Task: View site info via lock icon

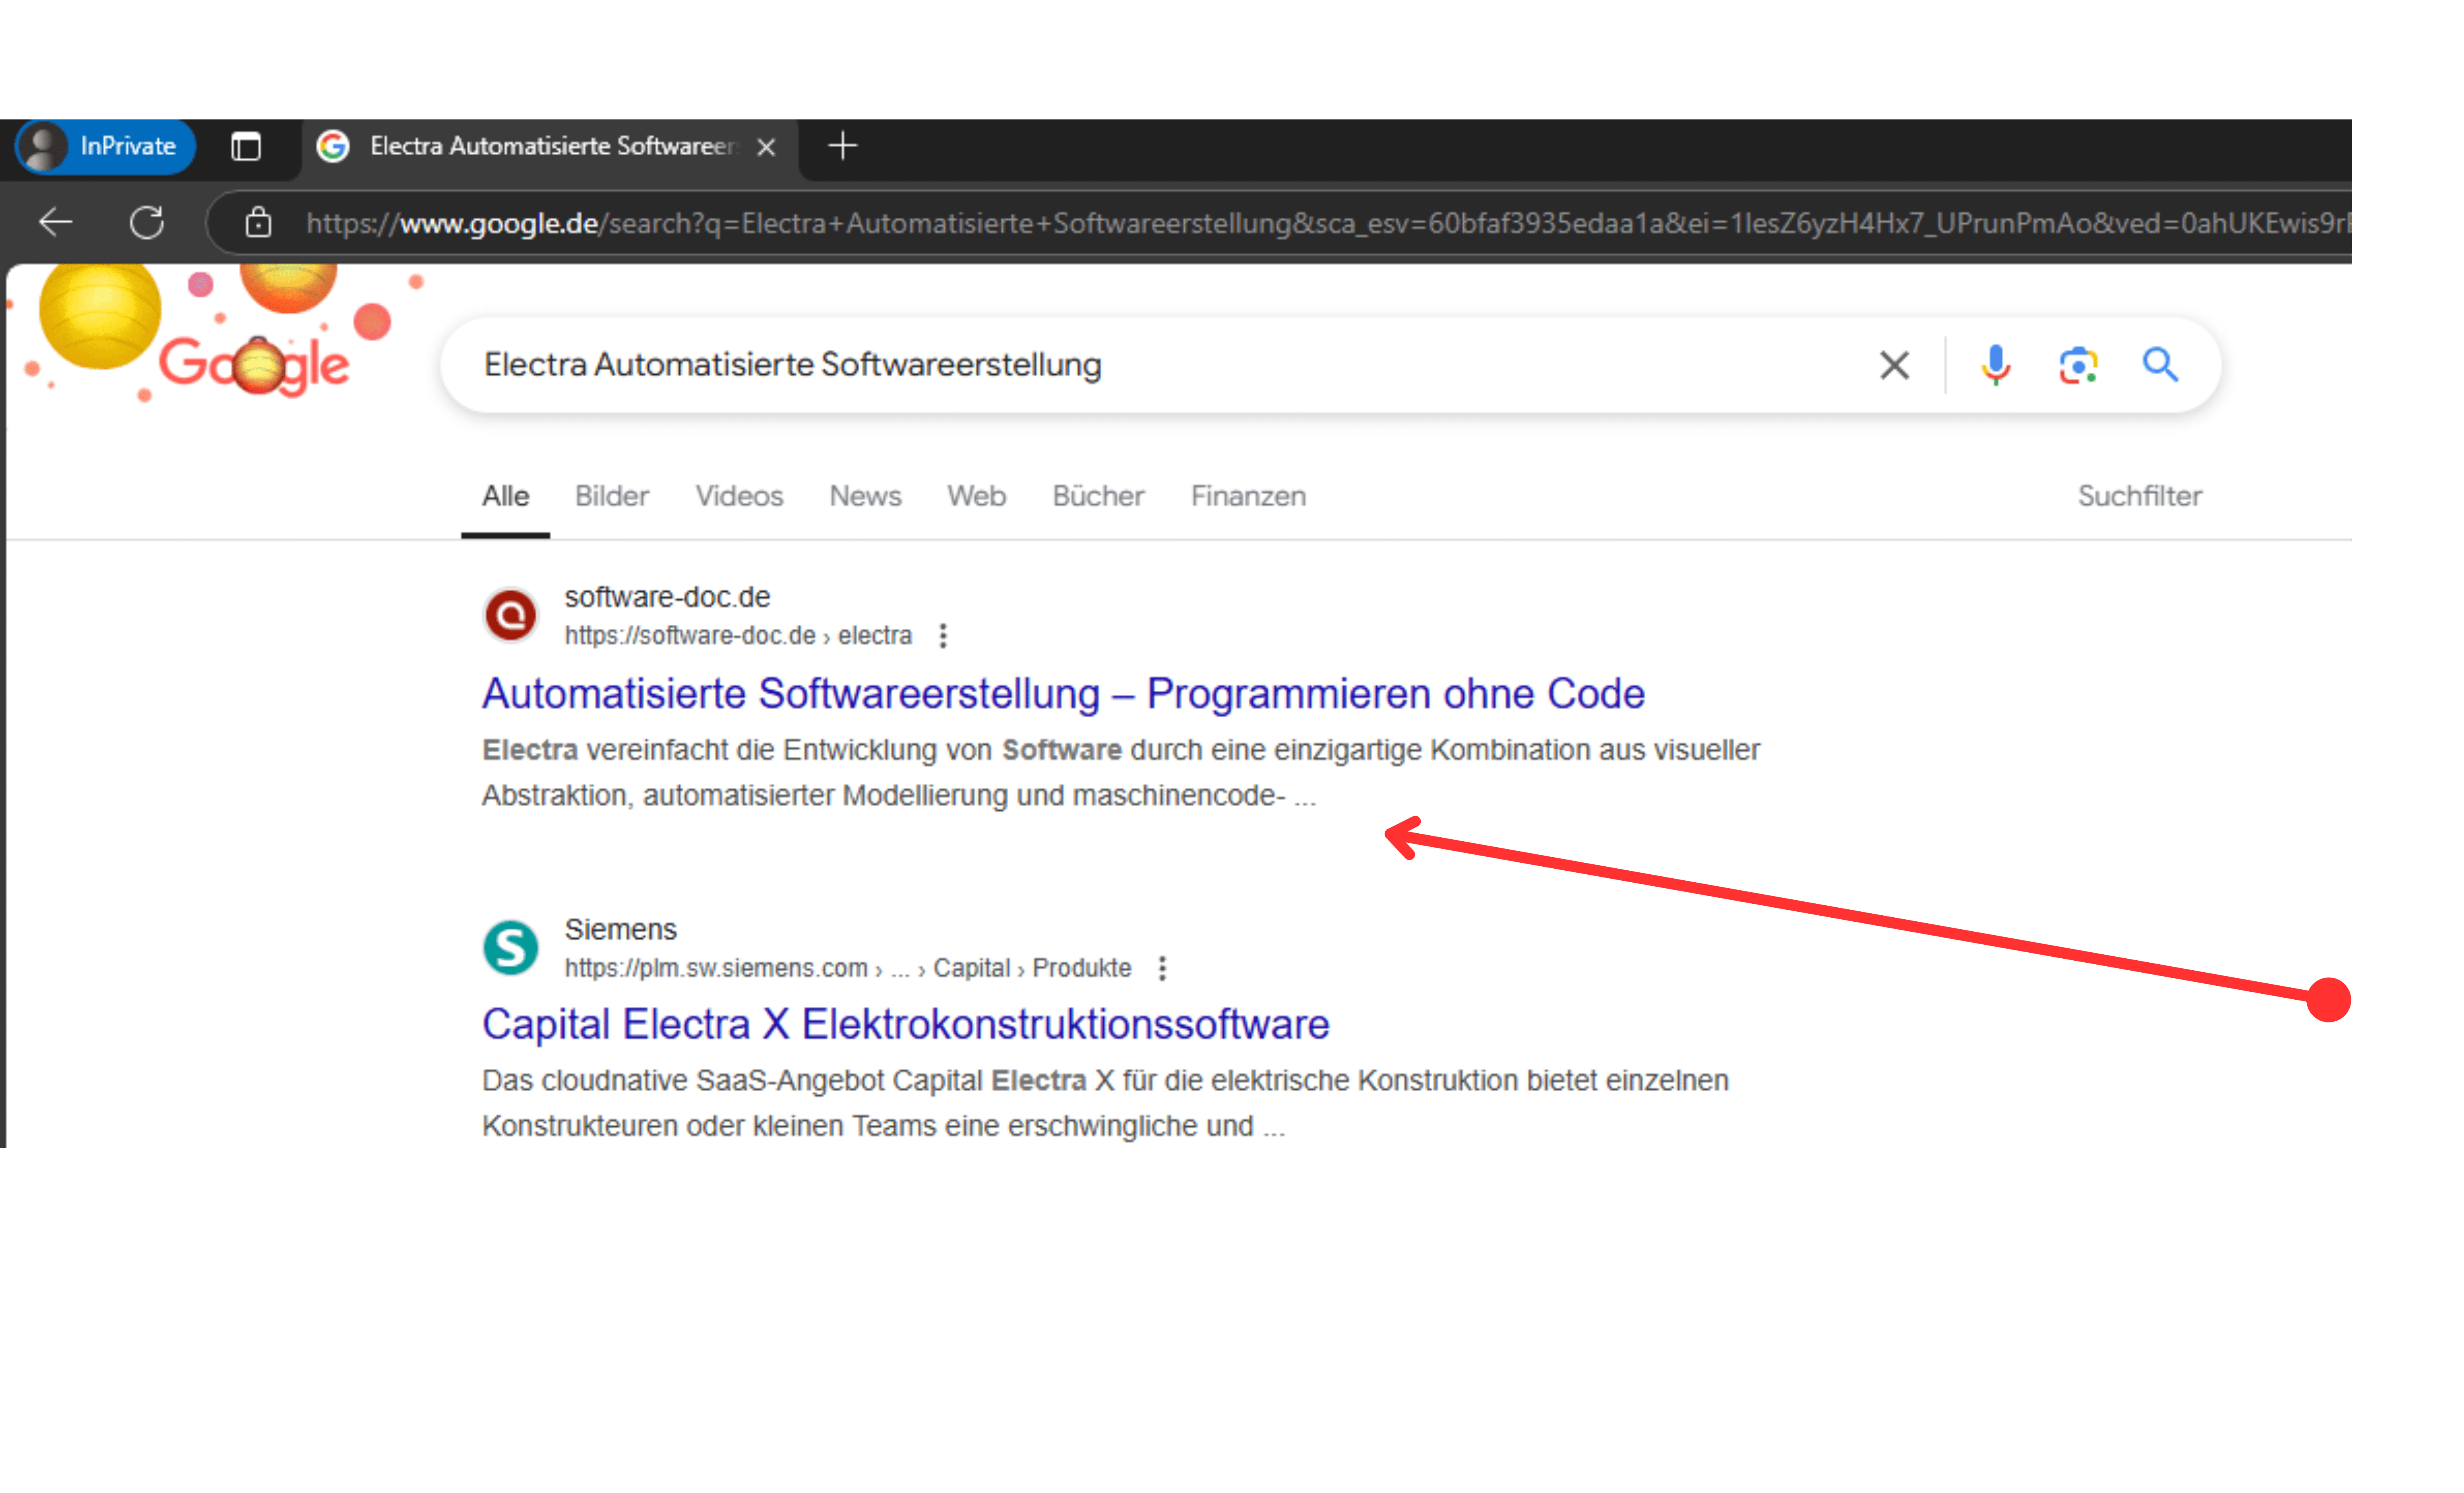Action: [259, 222]
